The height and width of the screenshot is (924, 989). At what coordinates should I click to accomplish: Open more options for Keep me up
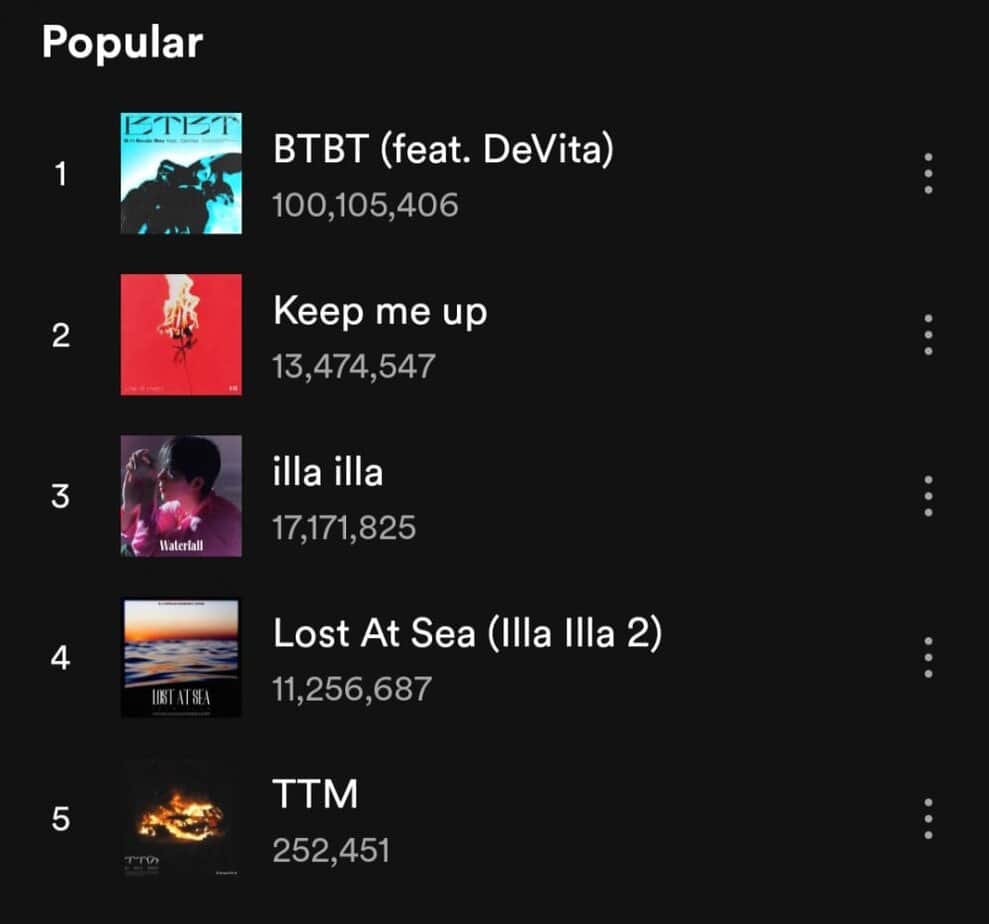click(928, 335)
